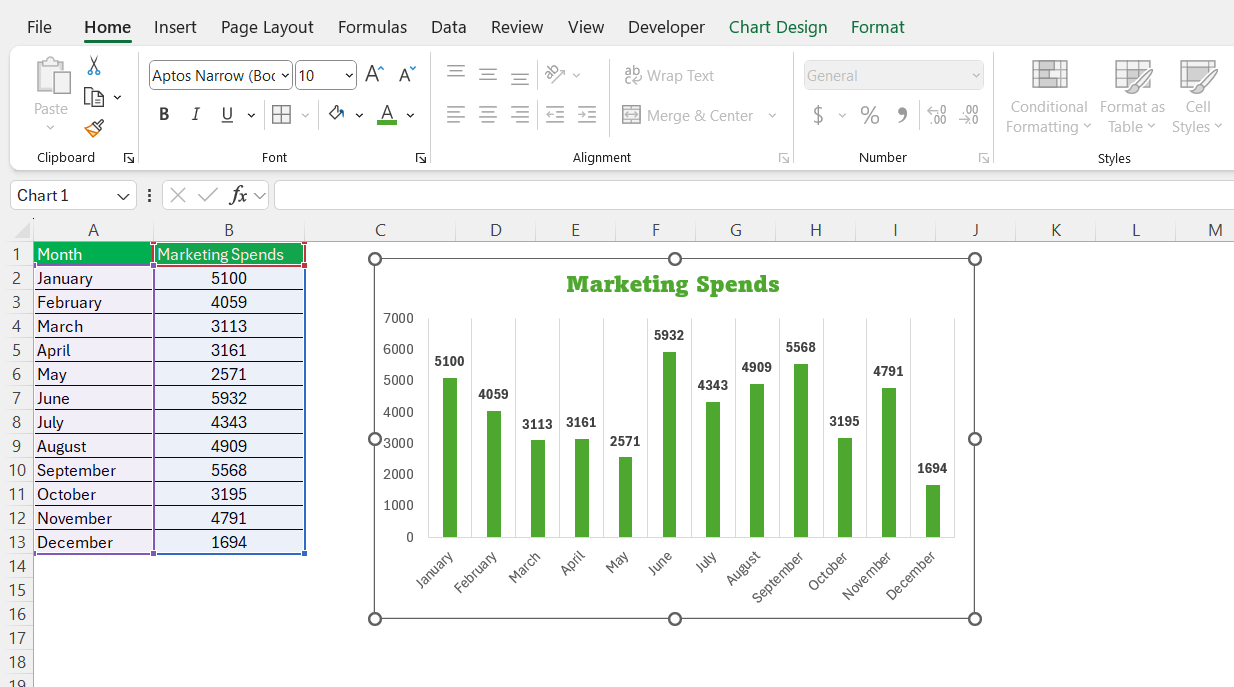Click cell with value 5932
This screenshot has height=687, width=1234.
229,398
